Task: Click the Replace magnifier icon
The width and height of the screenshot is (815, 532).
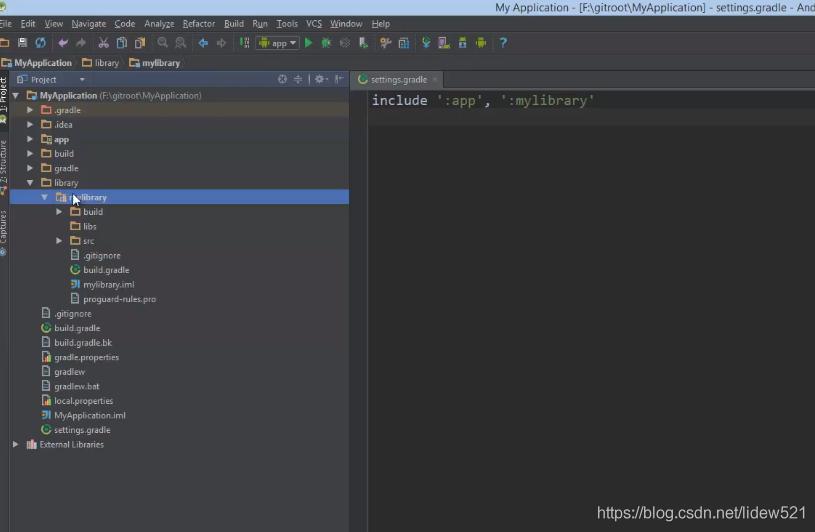Action: [180, 43]
